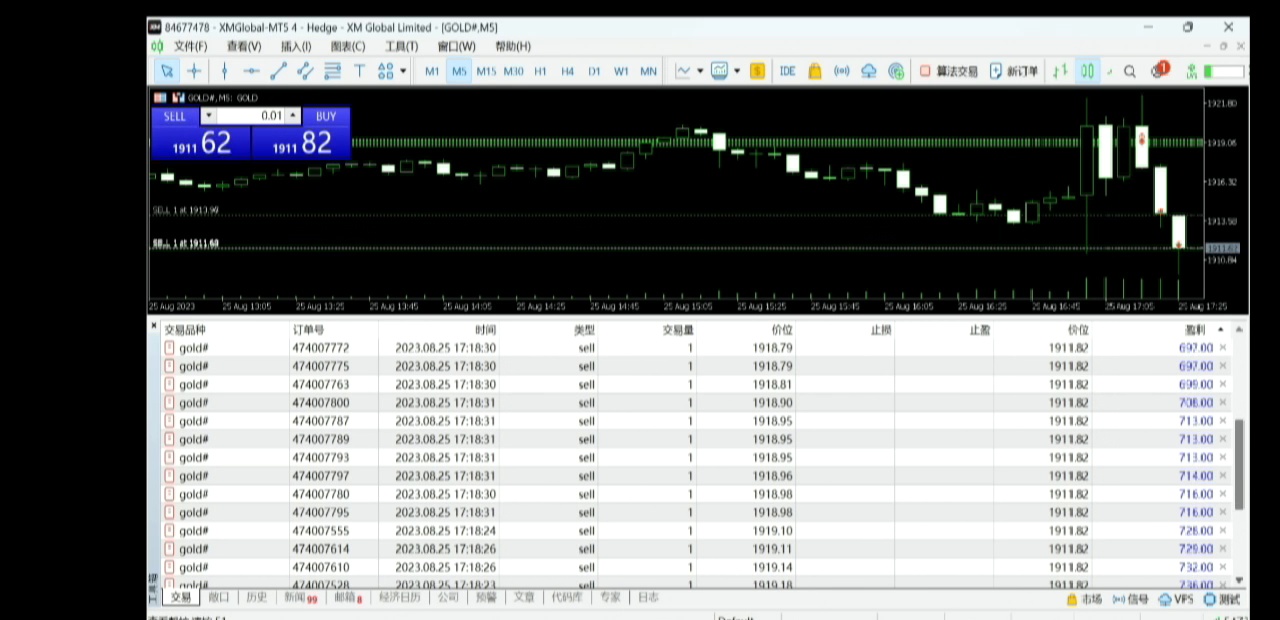Toggle the 算法交易 algo trading button
The image size is (1280, 620).
(949, 71)
